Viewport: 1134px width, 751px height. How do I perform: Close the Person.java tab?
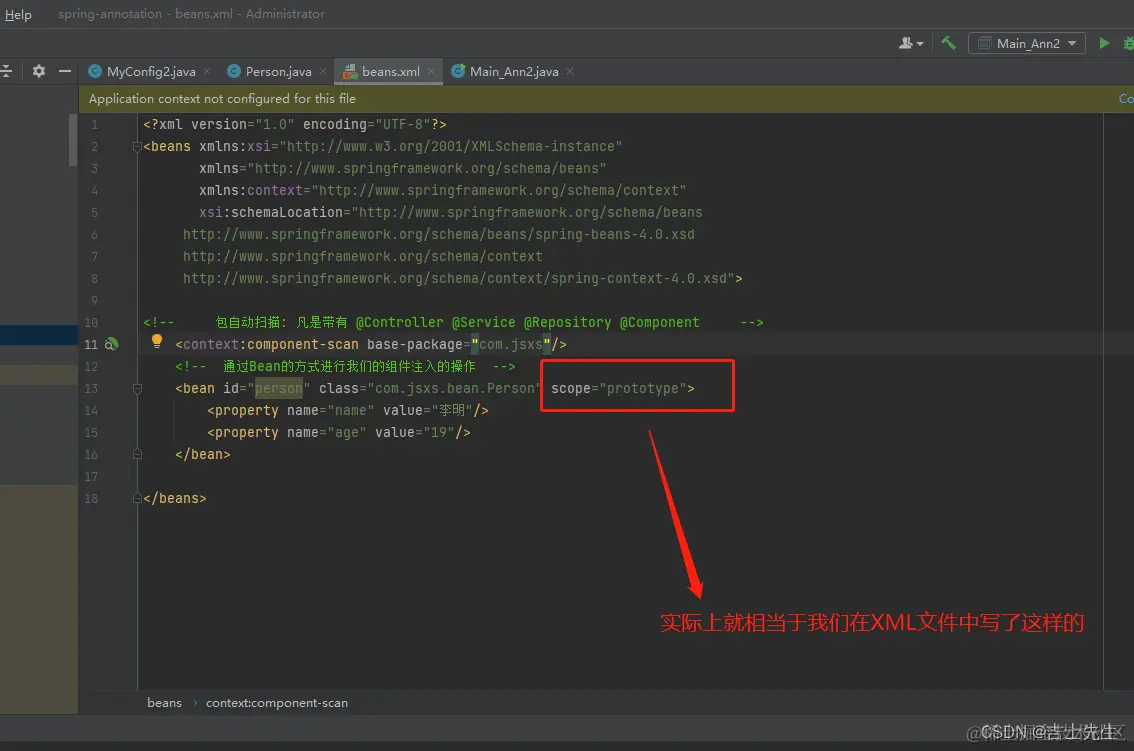323,71
